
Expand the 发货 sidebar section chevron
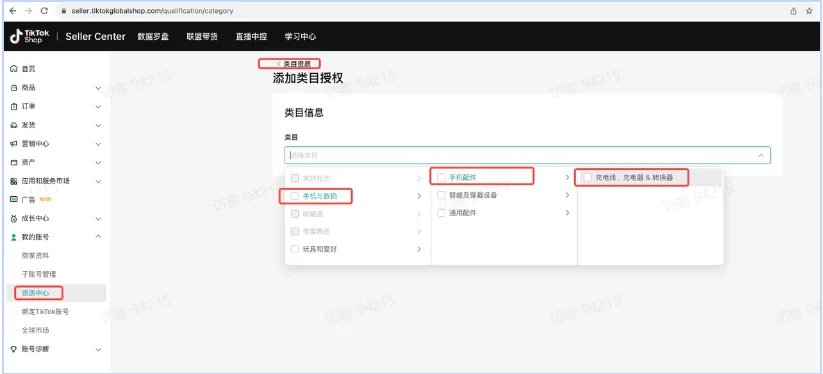point(98,125)
